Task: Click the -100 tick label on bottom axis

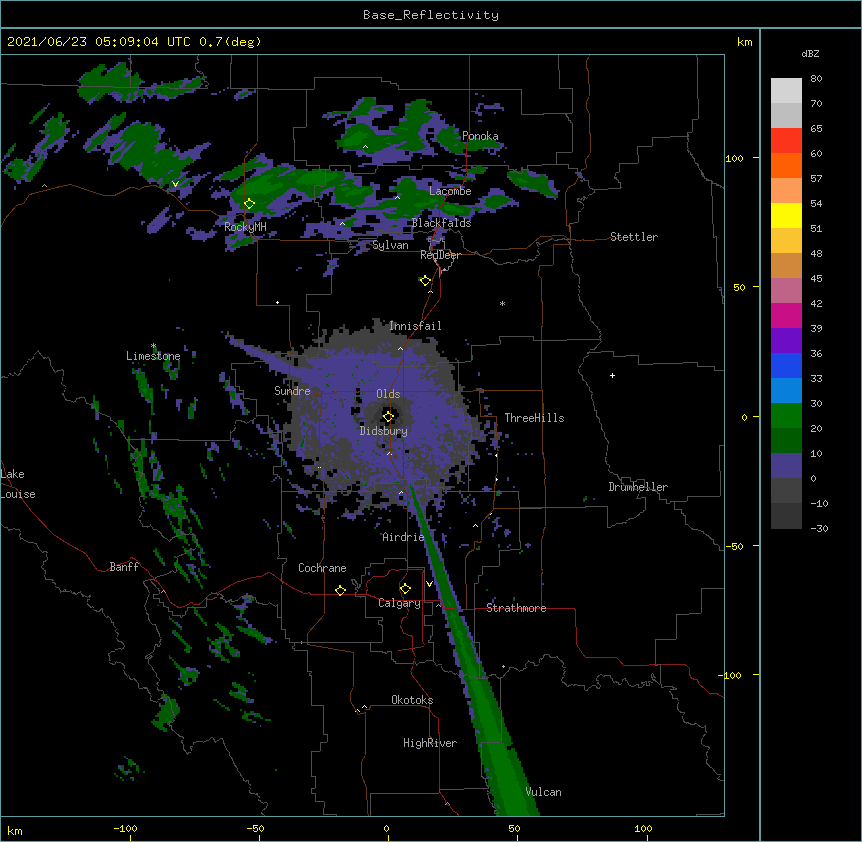Action: 125,828
